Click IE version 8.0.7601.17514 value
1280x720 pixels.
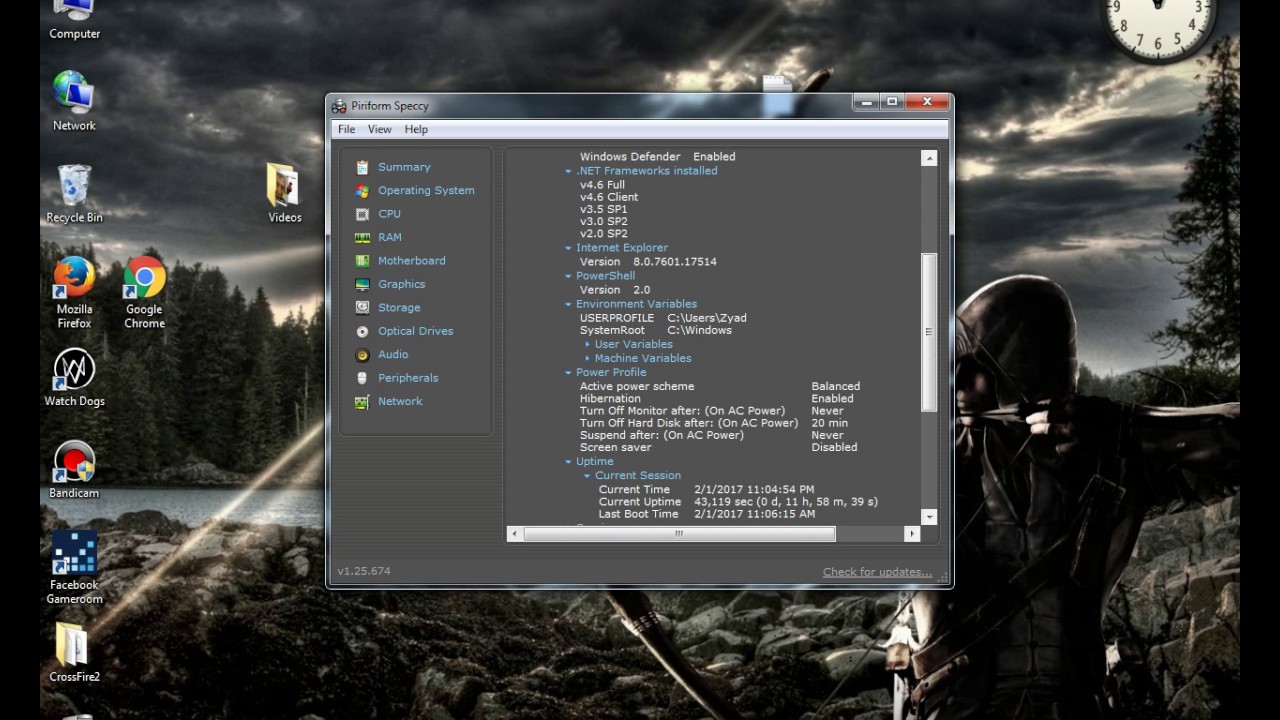675,262
